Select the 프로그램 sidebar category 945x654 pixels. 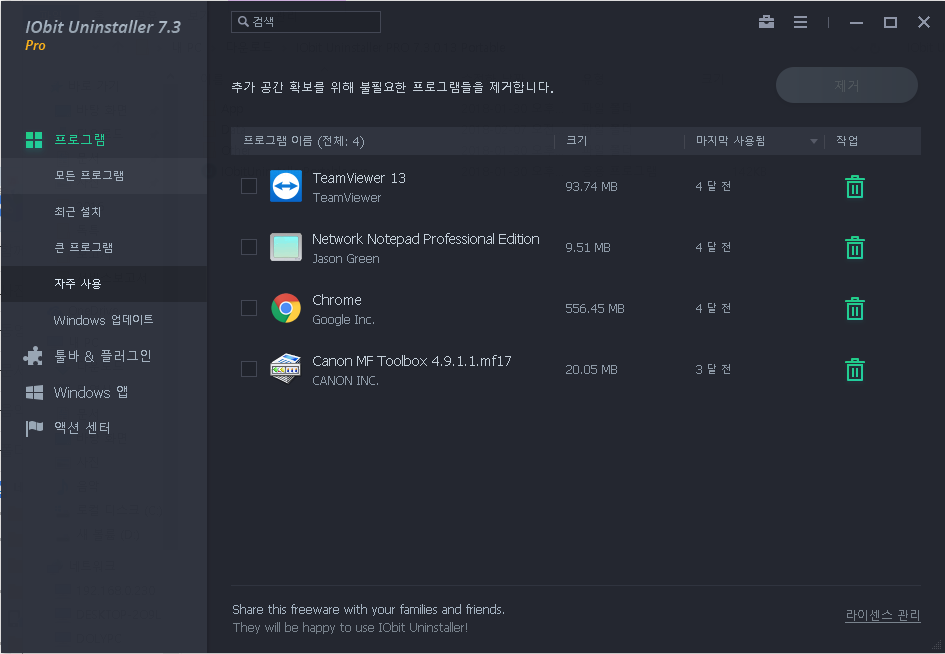80,140
